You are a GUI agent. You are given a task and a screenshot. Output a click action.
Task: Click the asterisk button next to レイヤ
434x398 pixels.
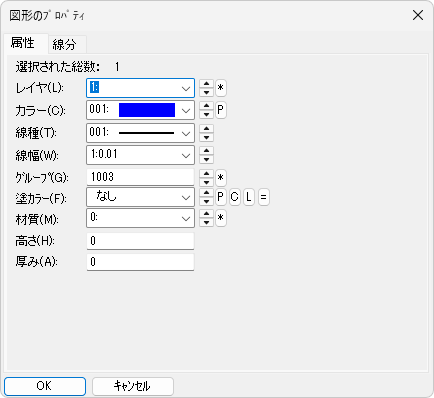point(220,88)
